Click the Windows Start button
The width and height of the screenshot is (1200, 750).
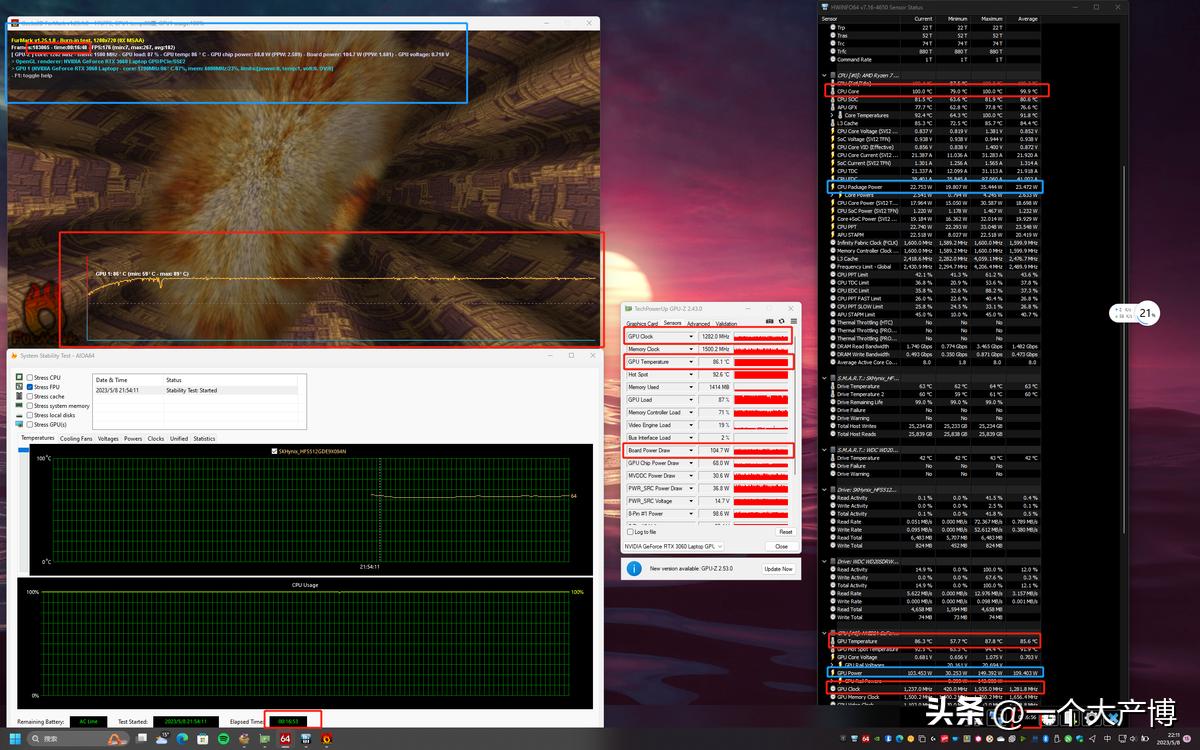pos(16,739)
